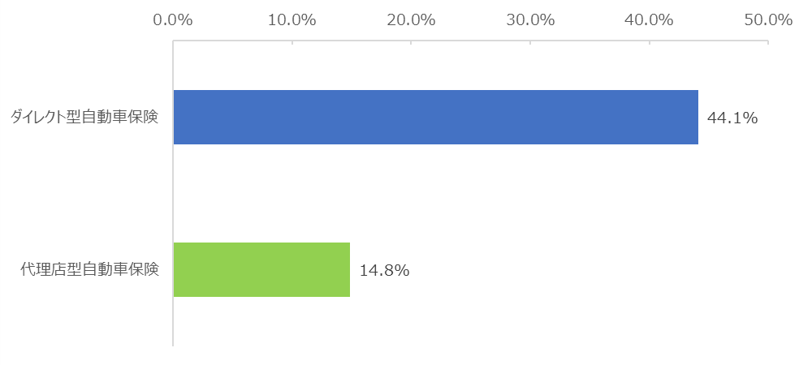Viewport: 812px width, 365px height.
Task: Click the 20.0% axis label
Action: [411, 20]
